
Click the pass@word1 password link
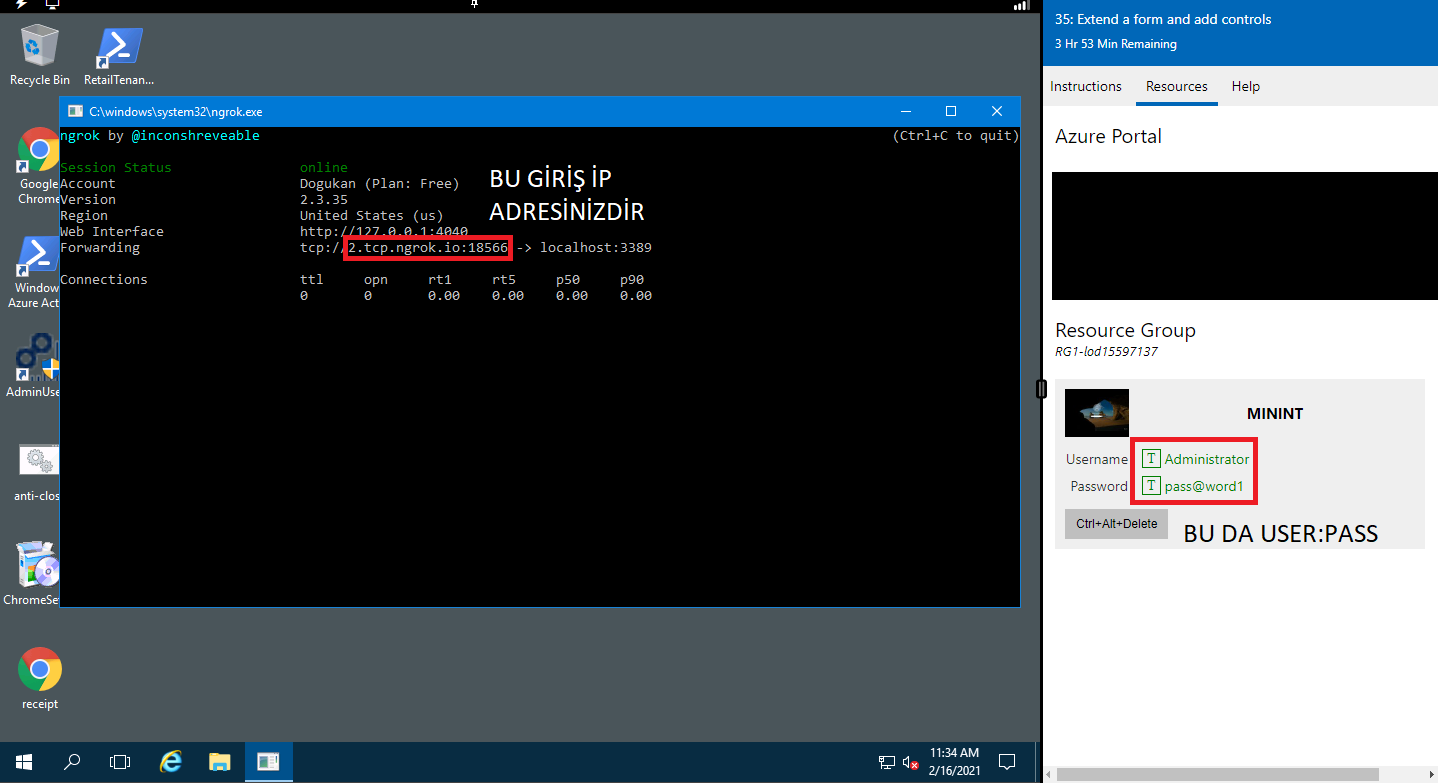point(1204,486)
